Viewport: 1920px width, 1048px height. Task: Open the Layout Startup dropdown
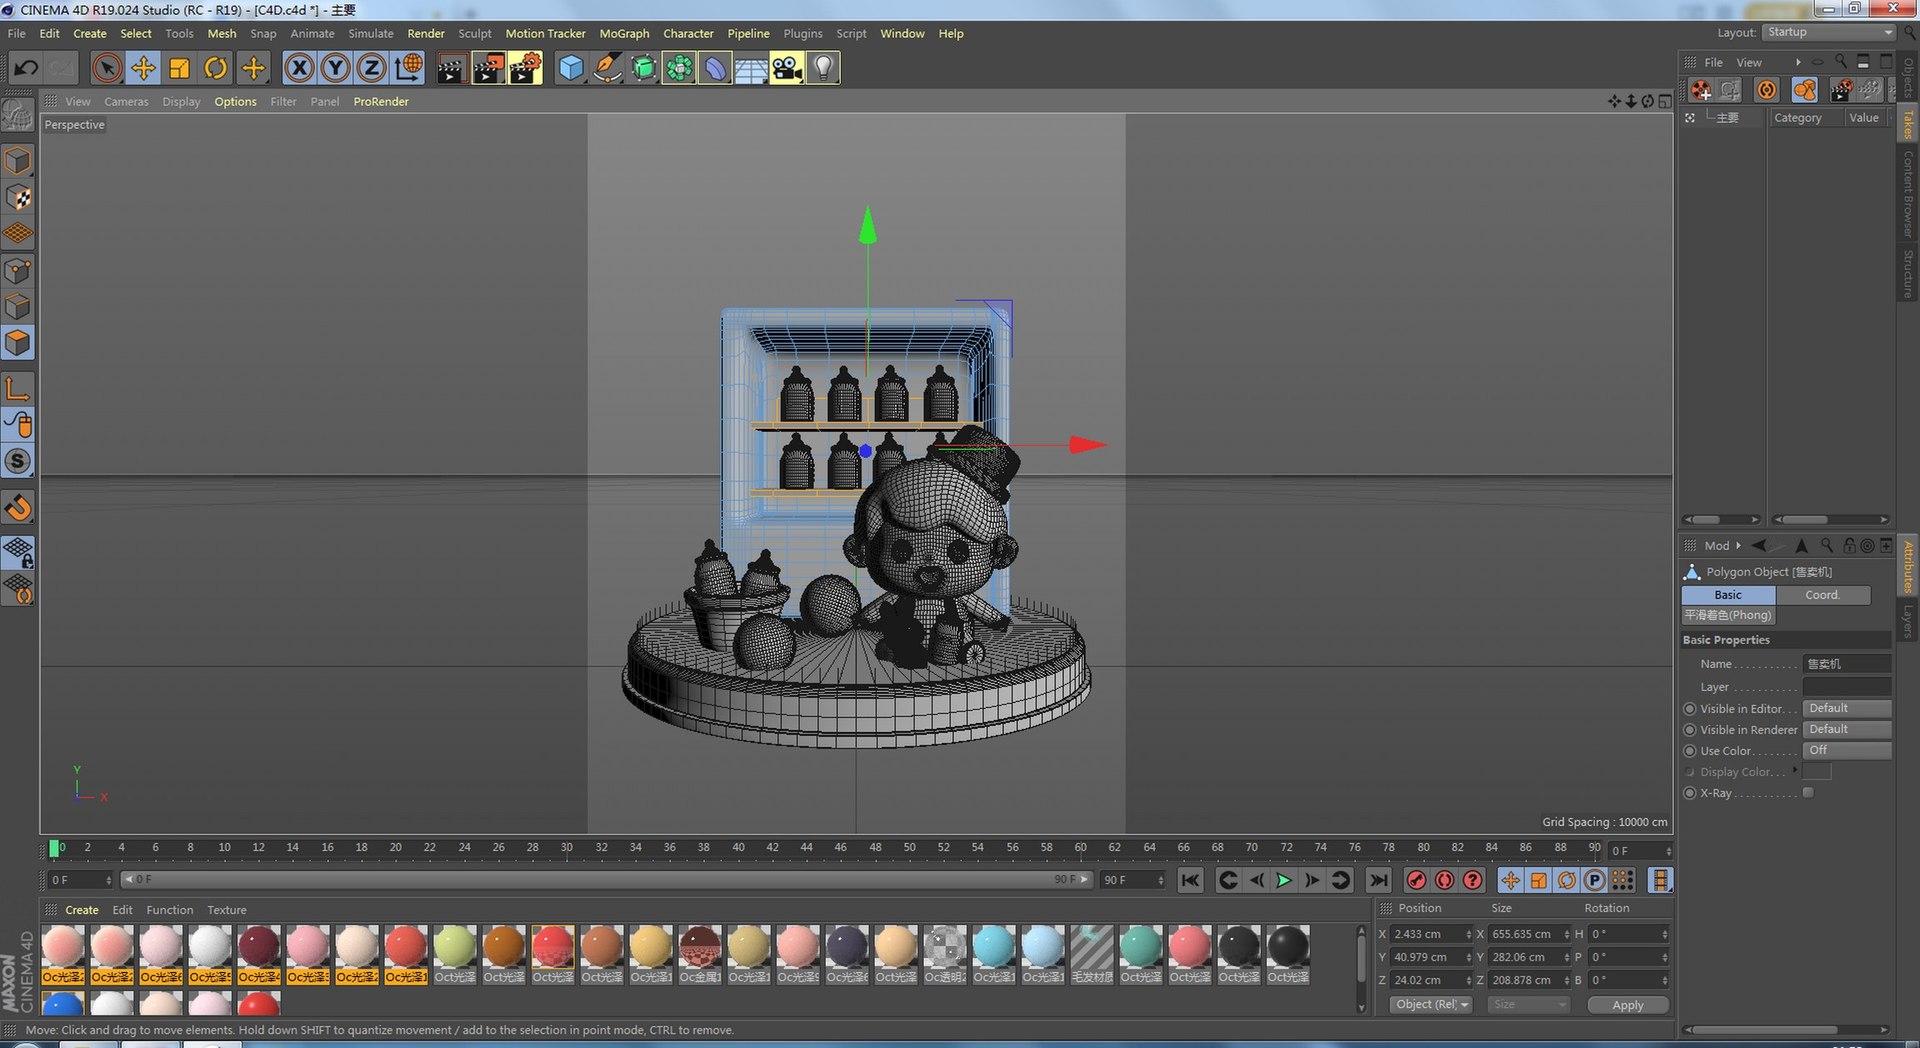coord(1829,32)
